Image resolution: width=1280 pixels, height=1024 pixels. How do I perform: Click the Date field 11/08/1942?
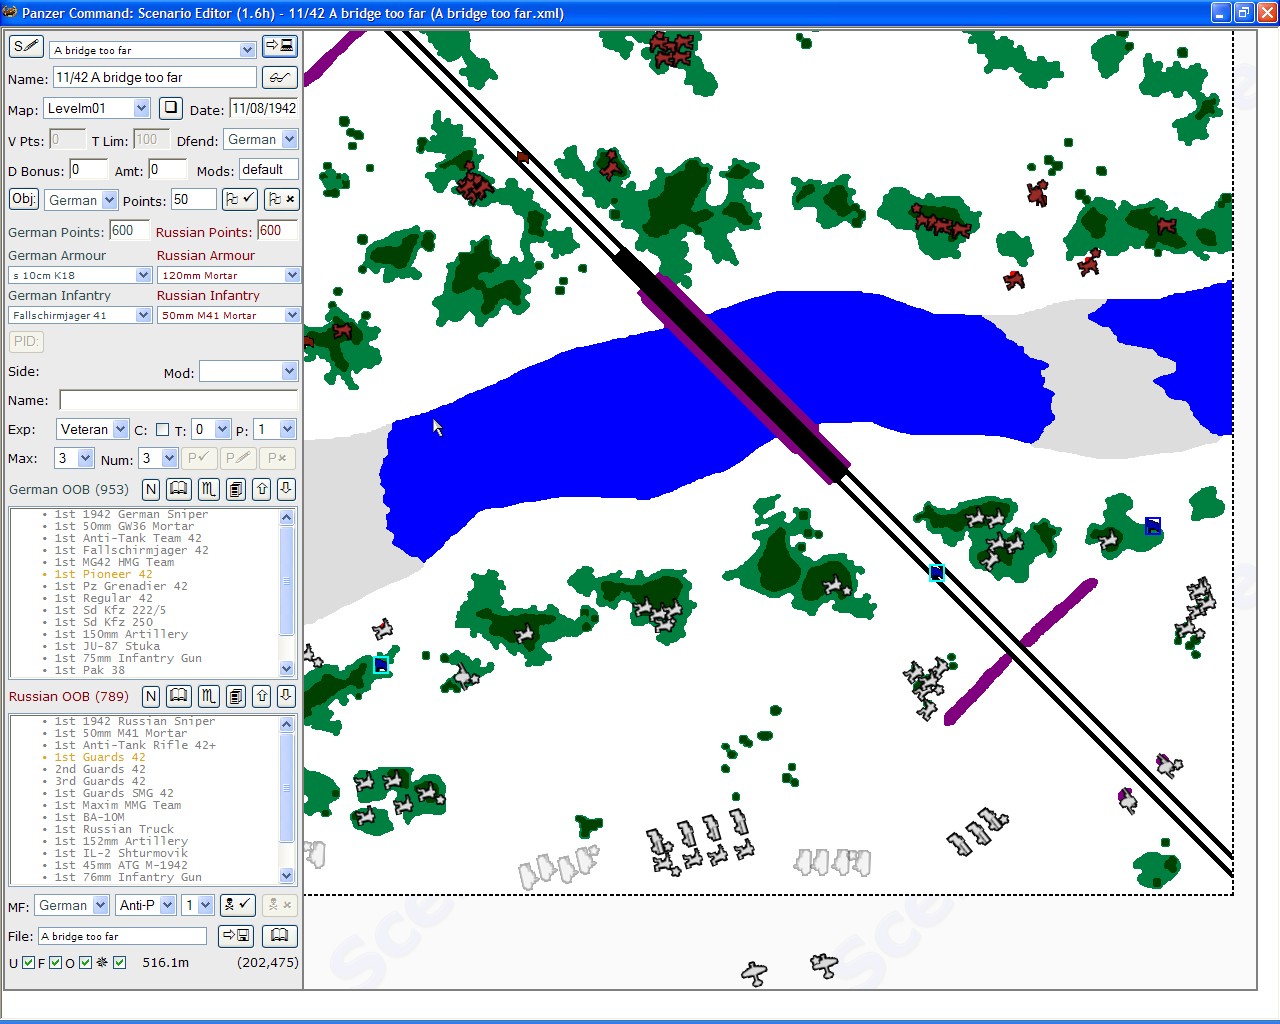(263, 108)
